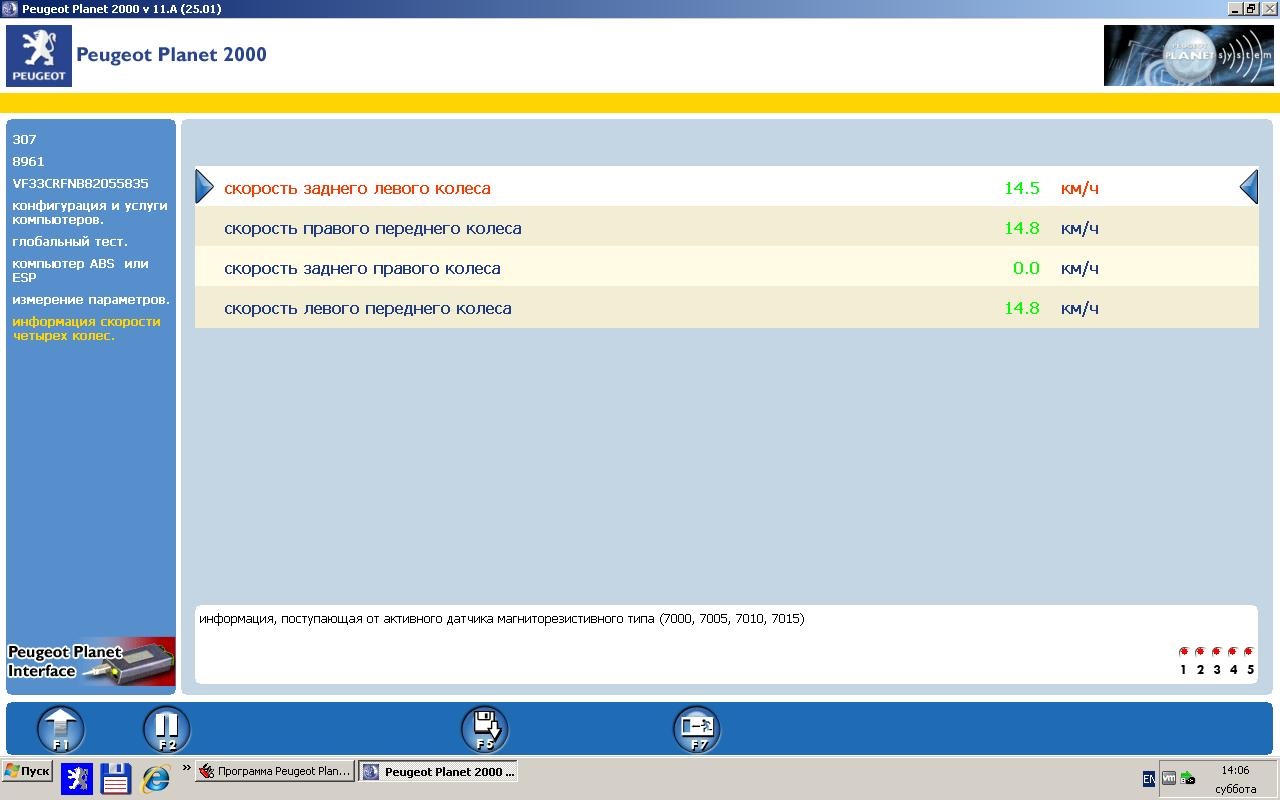Screen dimensions: 1280x800
Task: Open the floppy disk quick-launch icon on taskbar
Action: point(116,778)
